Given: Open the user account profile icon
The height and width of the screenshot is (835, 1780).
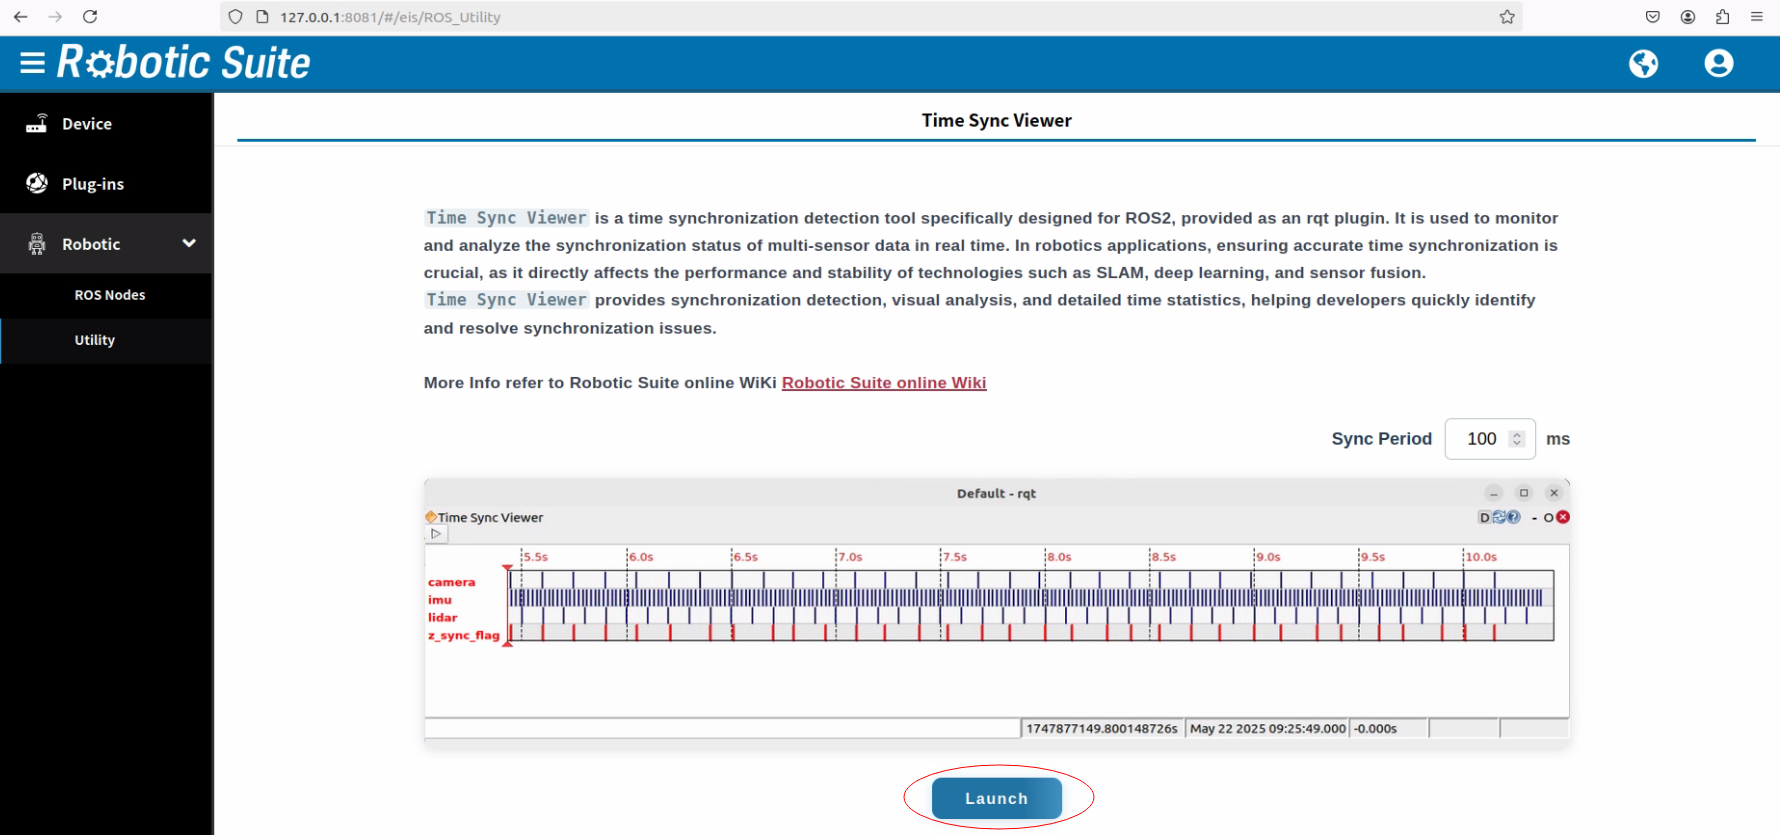Looking at the screenshot, I should pos(1718,64).
